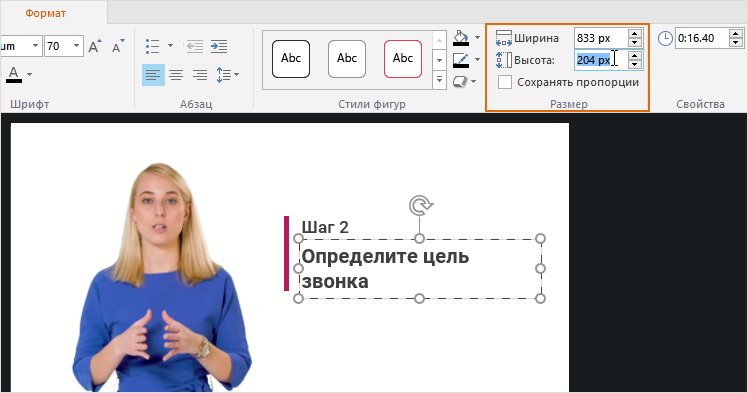Open the Формат ribbon tab
This screenshot has height=393, width=748.
coord(45,13)
